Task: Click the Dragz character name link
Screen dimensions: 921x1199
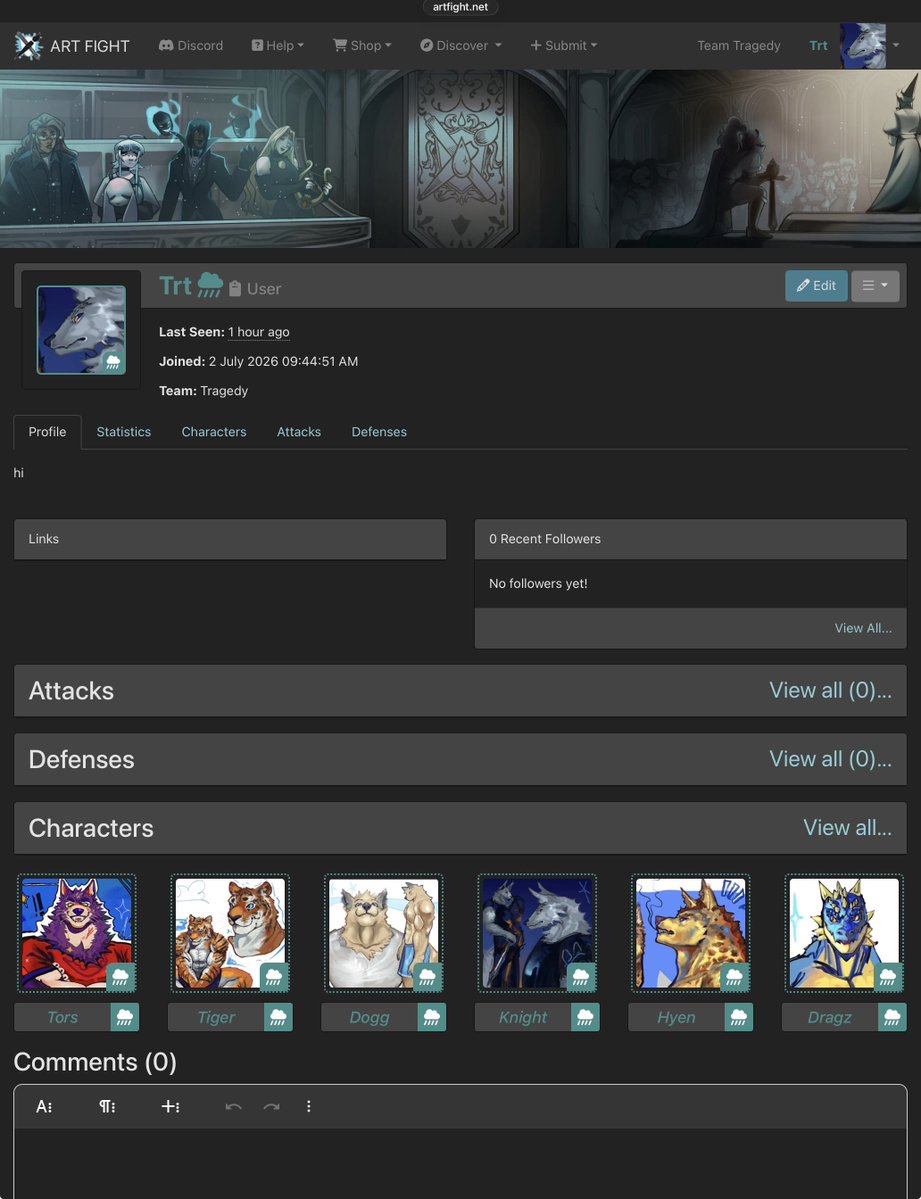Action: click(830, 1018)
